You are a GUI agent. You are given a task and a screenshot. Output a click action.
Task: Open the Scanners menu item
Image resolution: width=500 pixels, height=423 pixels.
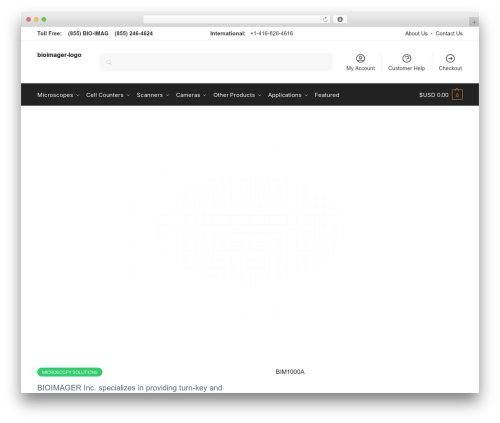point(150,95)
